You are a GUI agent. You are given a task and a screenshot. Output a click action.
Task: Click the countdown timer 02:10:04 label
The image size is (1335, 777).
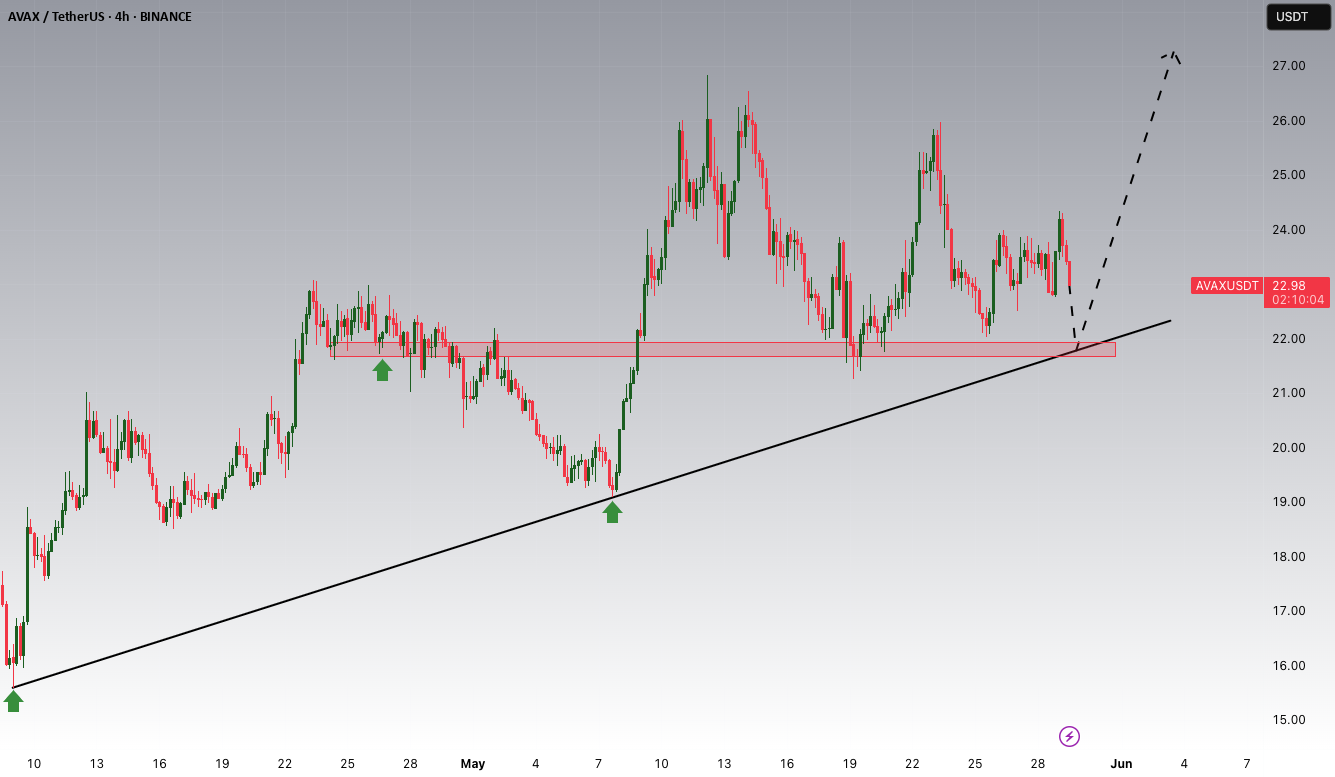[1297, 300]
